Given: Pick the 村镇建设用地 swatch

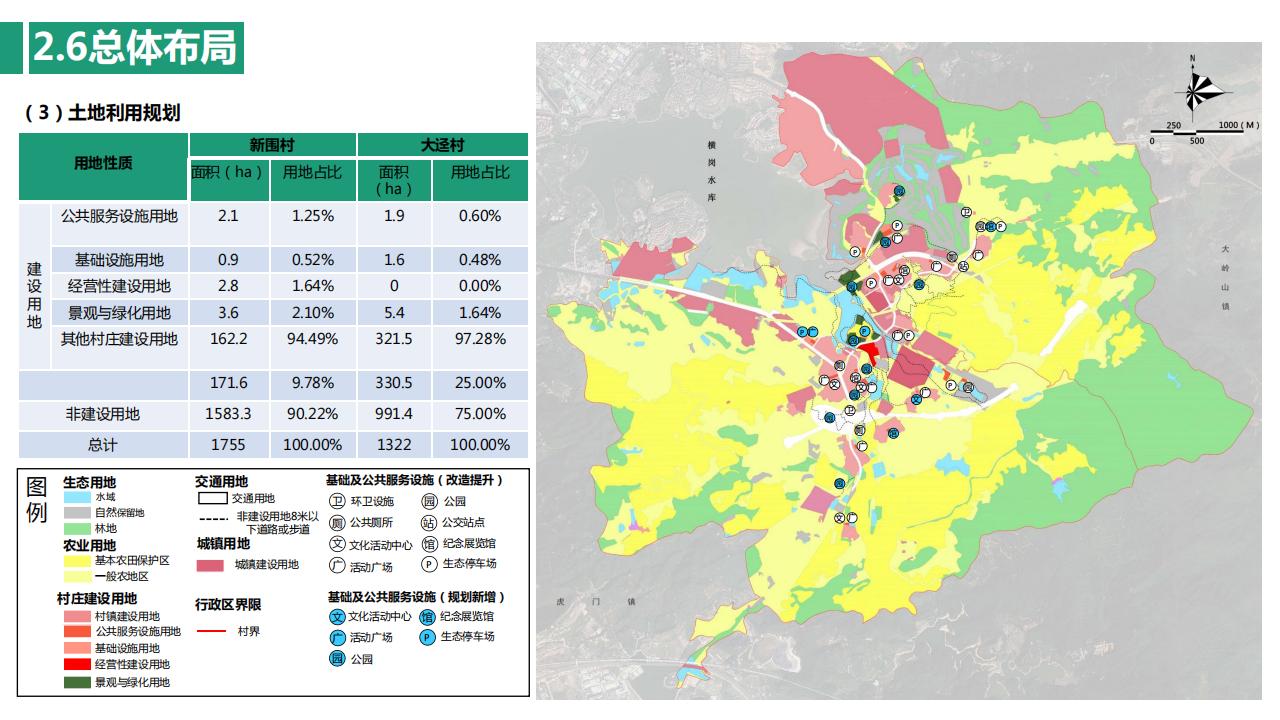Looking at the screenshot, I should coord(76,616).
